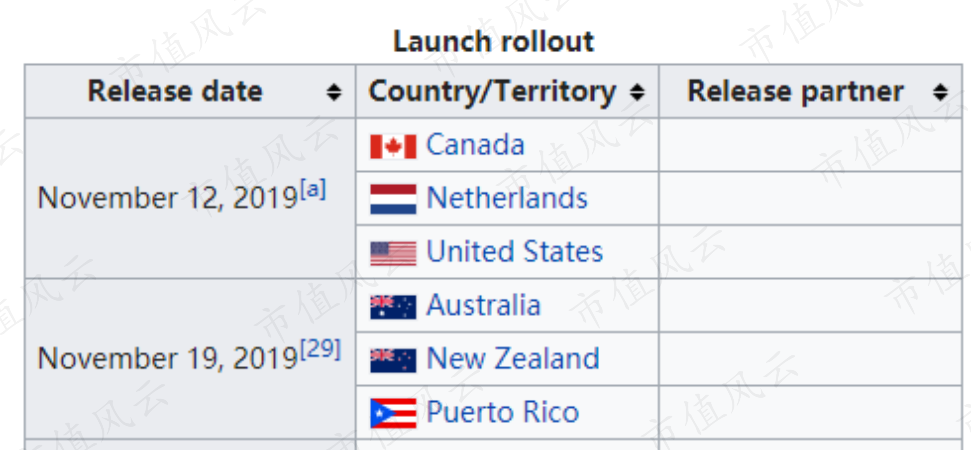Click the Australia flag icon

point(393,306)
